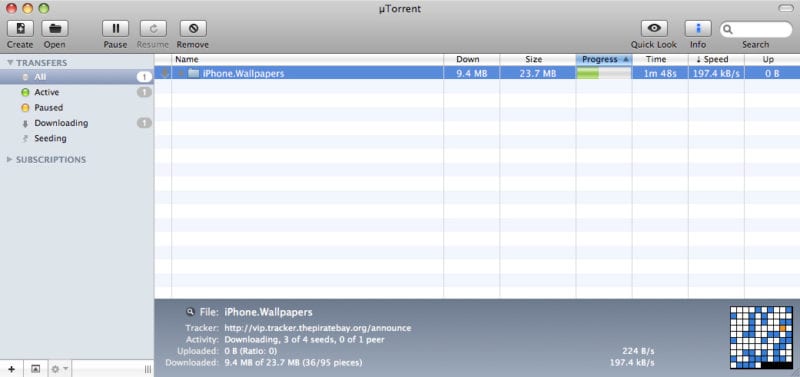Open a torrent with the Open folder icon
This screenshot has height=377, width=800.
55,29
